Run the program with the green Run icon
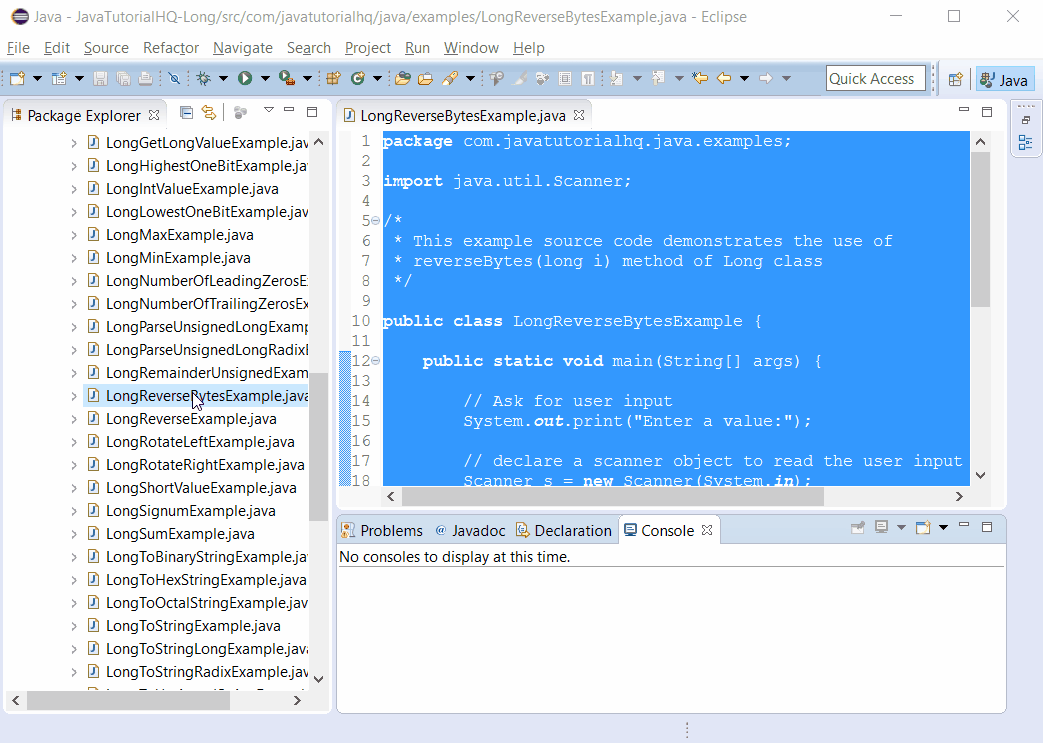The width and height of the screenshot is (1043, 743). pyautogui.click(x=245, y=78)
